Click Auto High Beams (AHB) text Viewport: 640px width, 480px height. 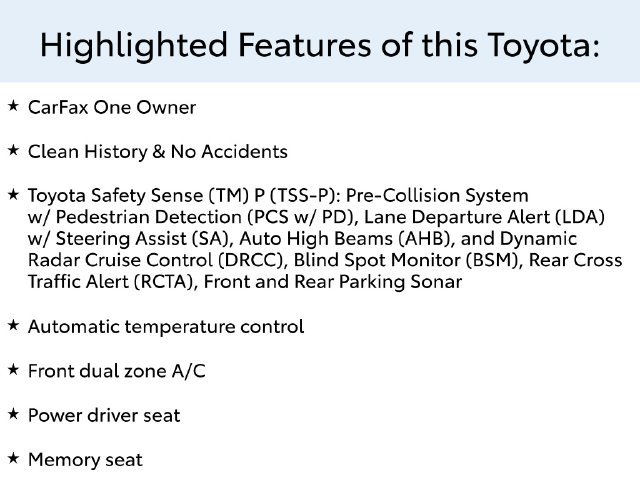click(x=344, y=239)
